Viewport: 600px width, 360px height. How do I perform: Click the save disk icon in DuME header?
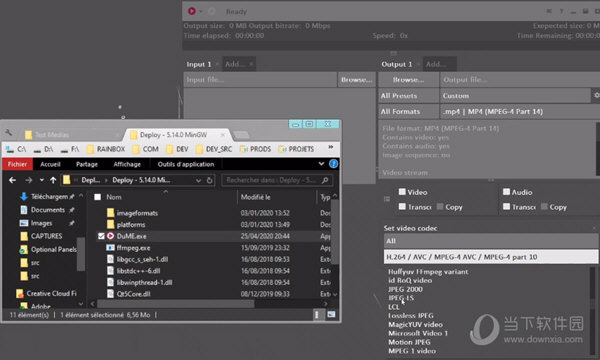pyautogui.click(x=585, y=11)
